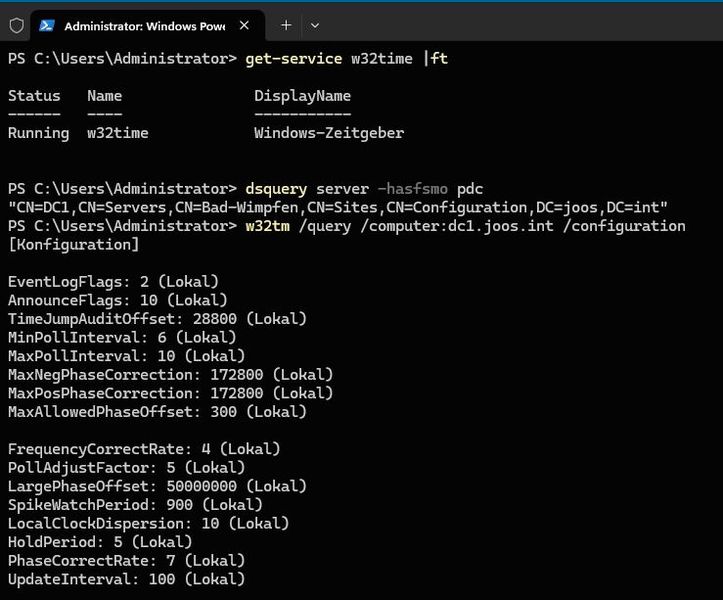
Task: Click the 'MaxPollInterval: 10' line
Action: (126, 356)
